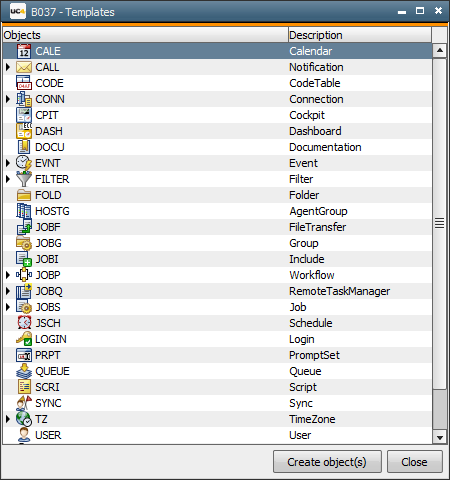Click the QUEUE object icon
This screenshot has height=480, width=450.
click(x=24, y=371)
